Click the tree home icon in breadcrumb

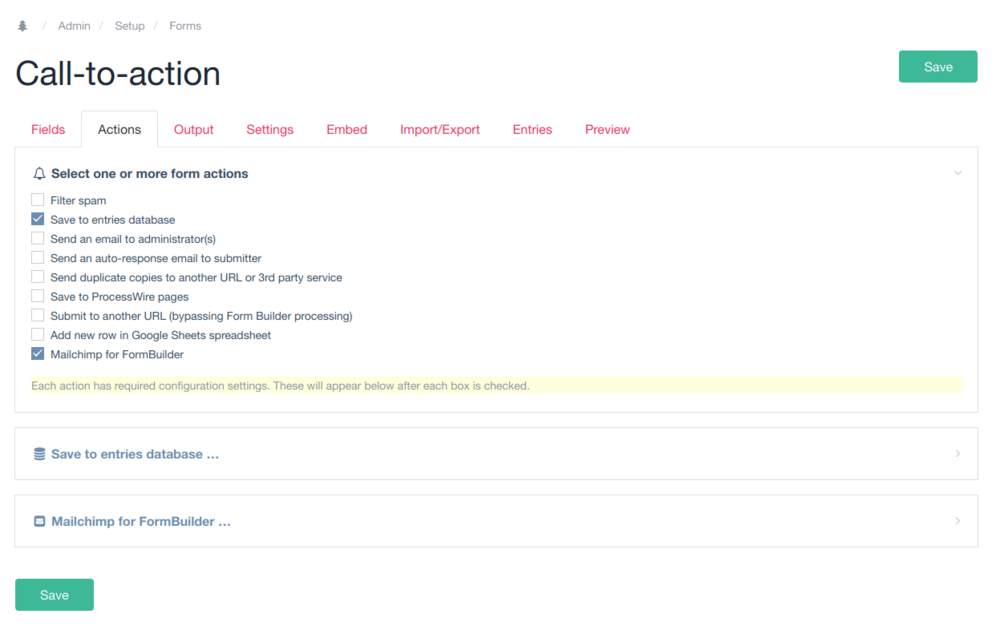22,26
